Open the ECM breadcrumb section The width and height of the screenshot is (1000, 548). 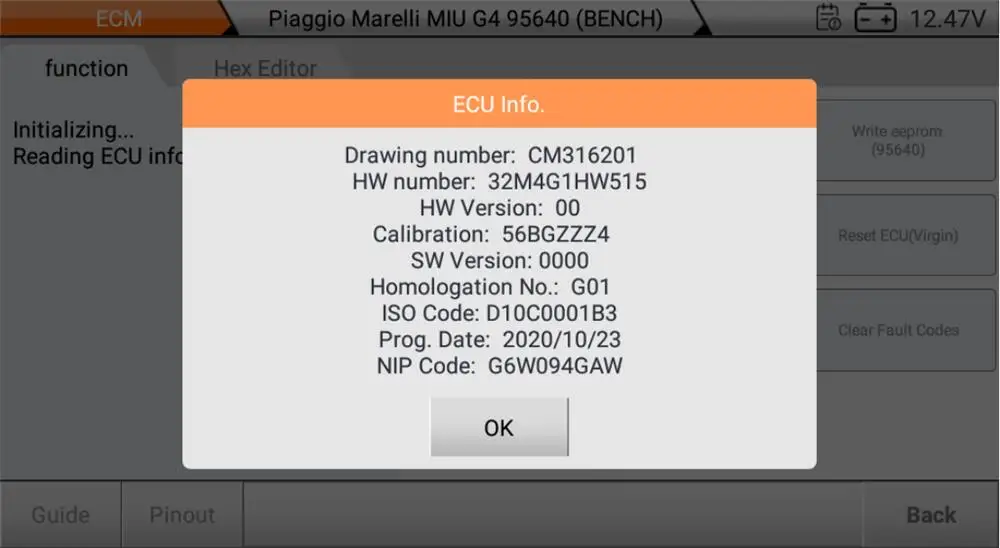coord(119,19)
